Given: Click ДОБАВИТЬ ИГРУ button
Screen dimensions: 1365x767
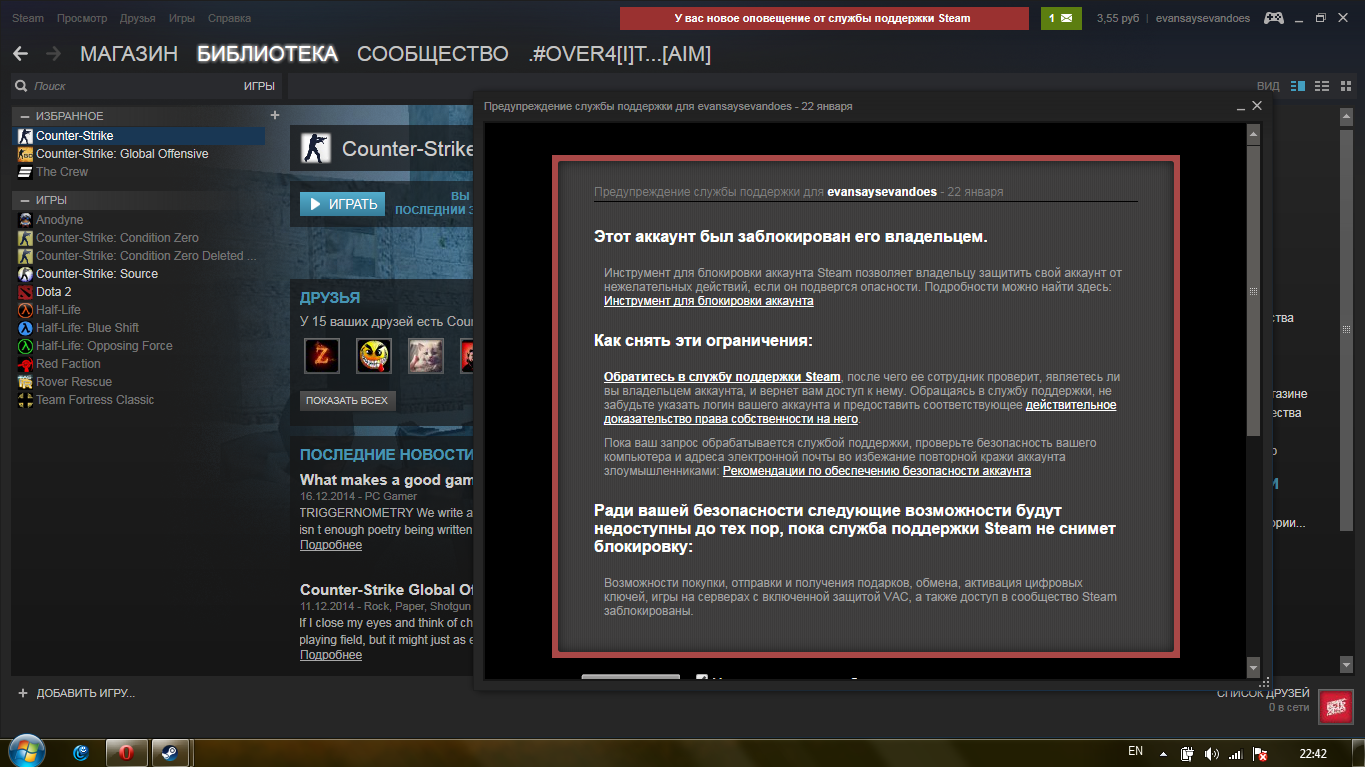Looking at the screenshot, I should [x=76, y=693].
